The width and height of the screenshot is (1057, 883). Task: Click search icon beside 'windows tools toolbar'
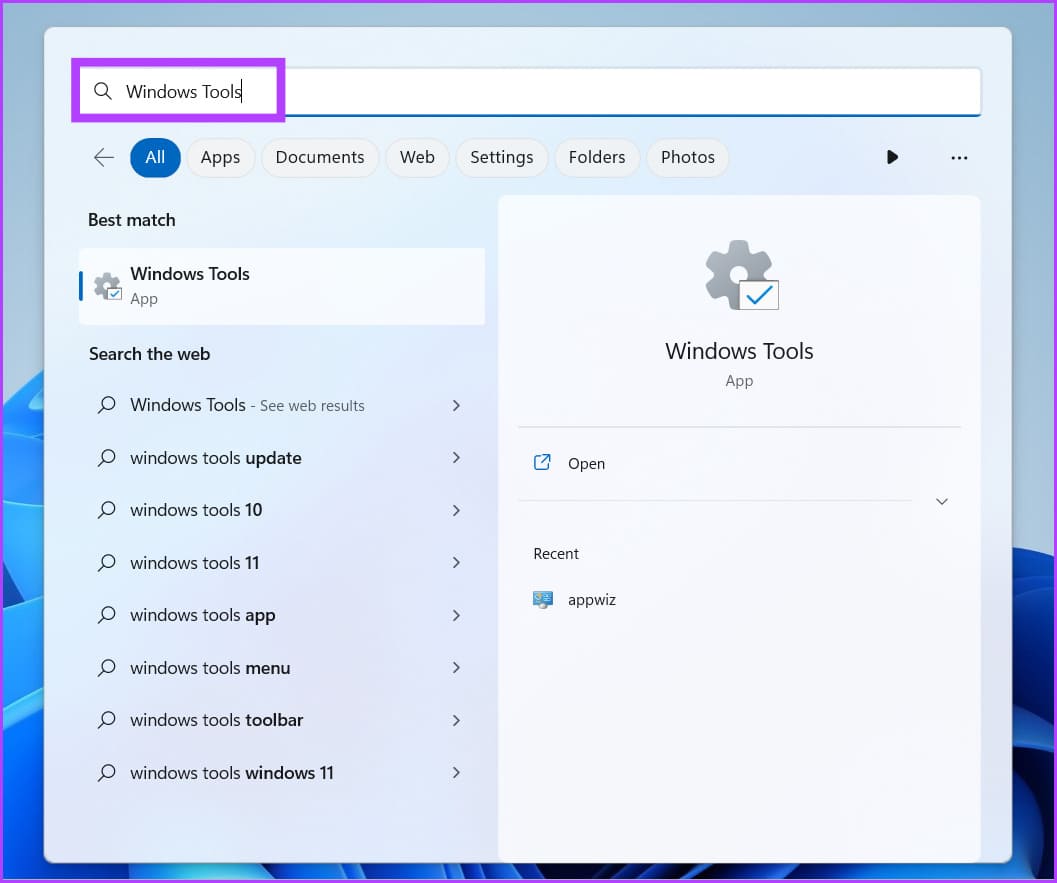(107, 721)
